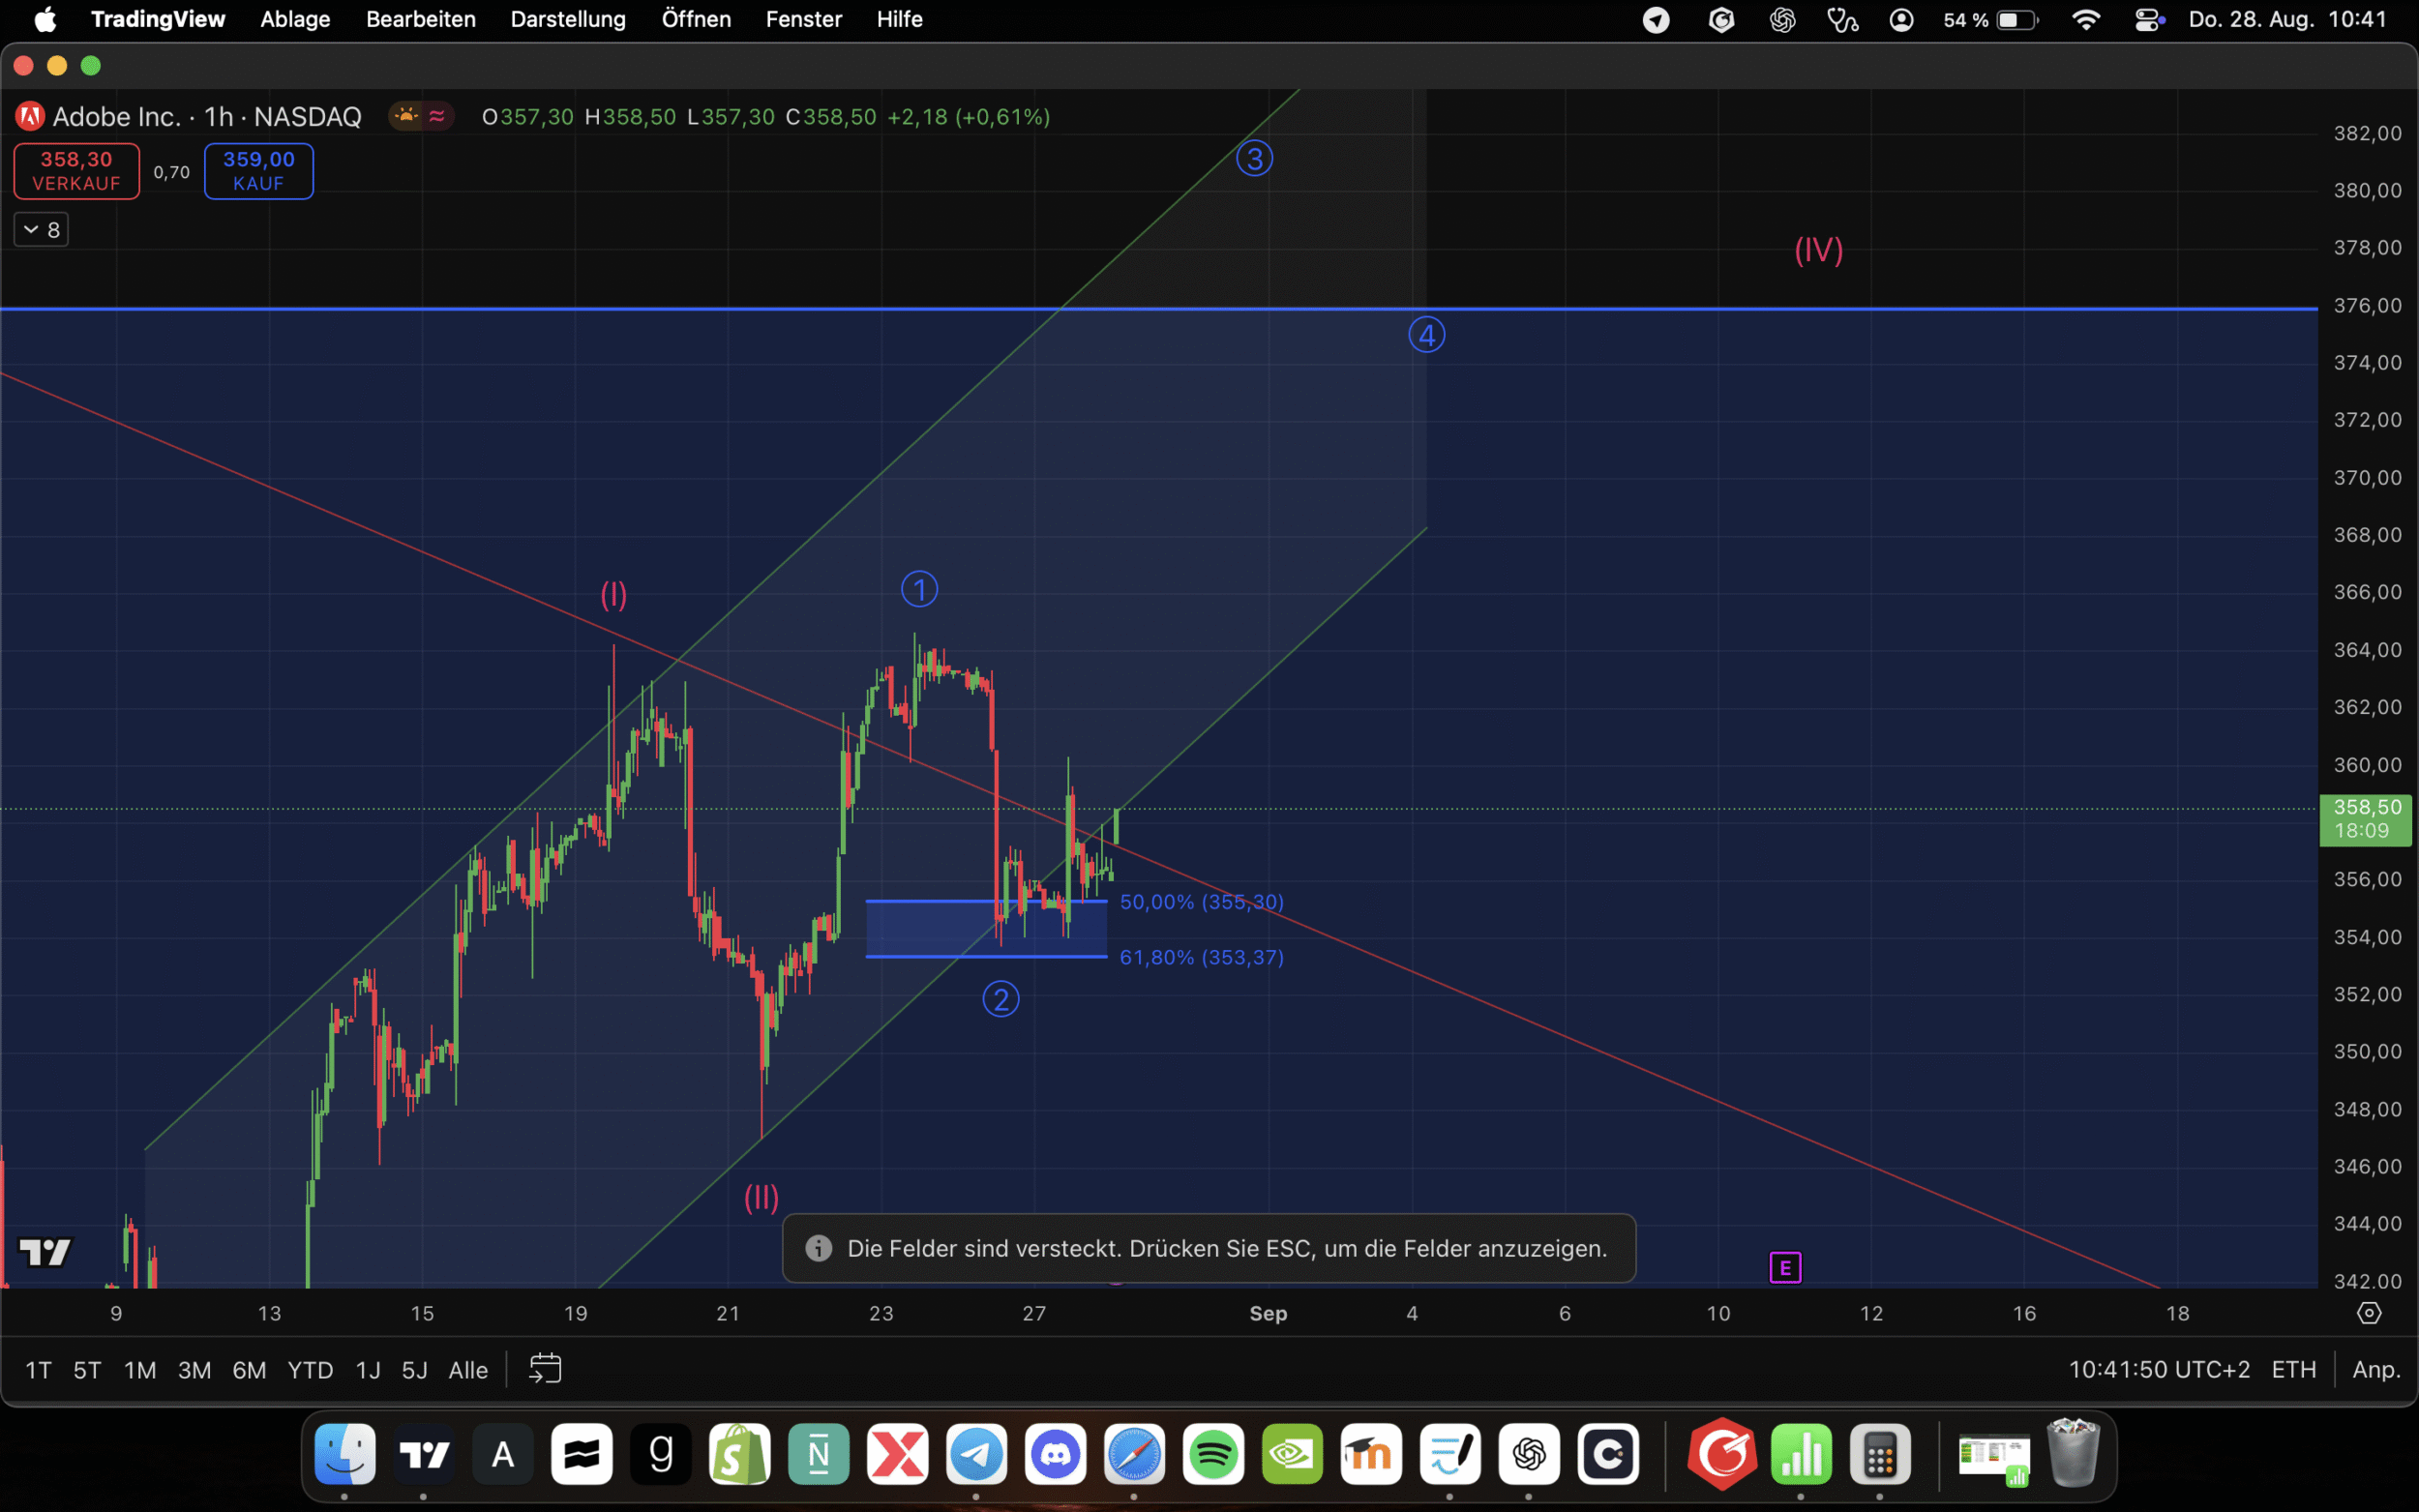The height and width of the screenshot is (1512, 2419).
Task: Click info icon in hidden-fields notification
Action: (x=818, y=1248)
